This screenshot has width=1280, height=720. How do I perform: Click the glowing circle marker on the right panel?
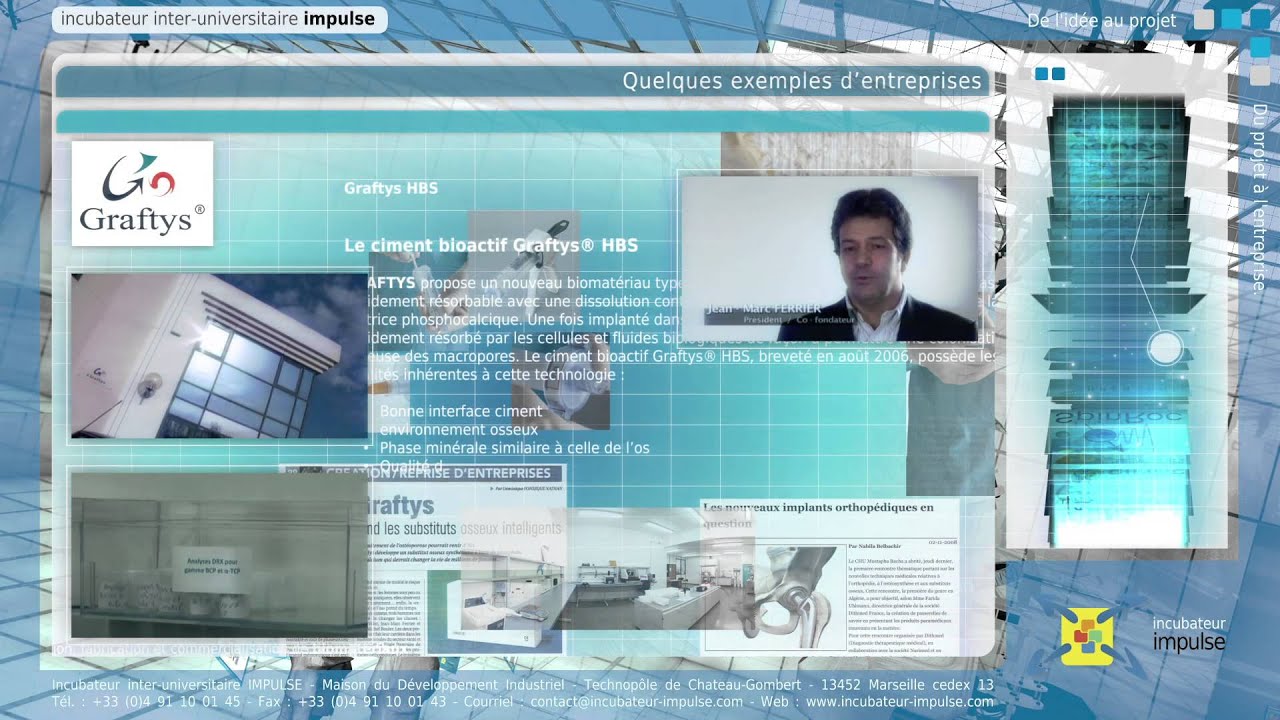point(1165,348)
